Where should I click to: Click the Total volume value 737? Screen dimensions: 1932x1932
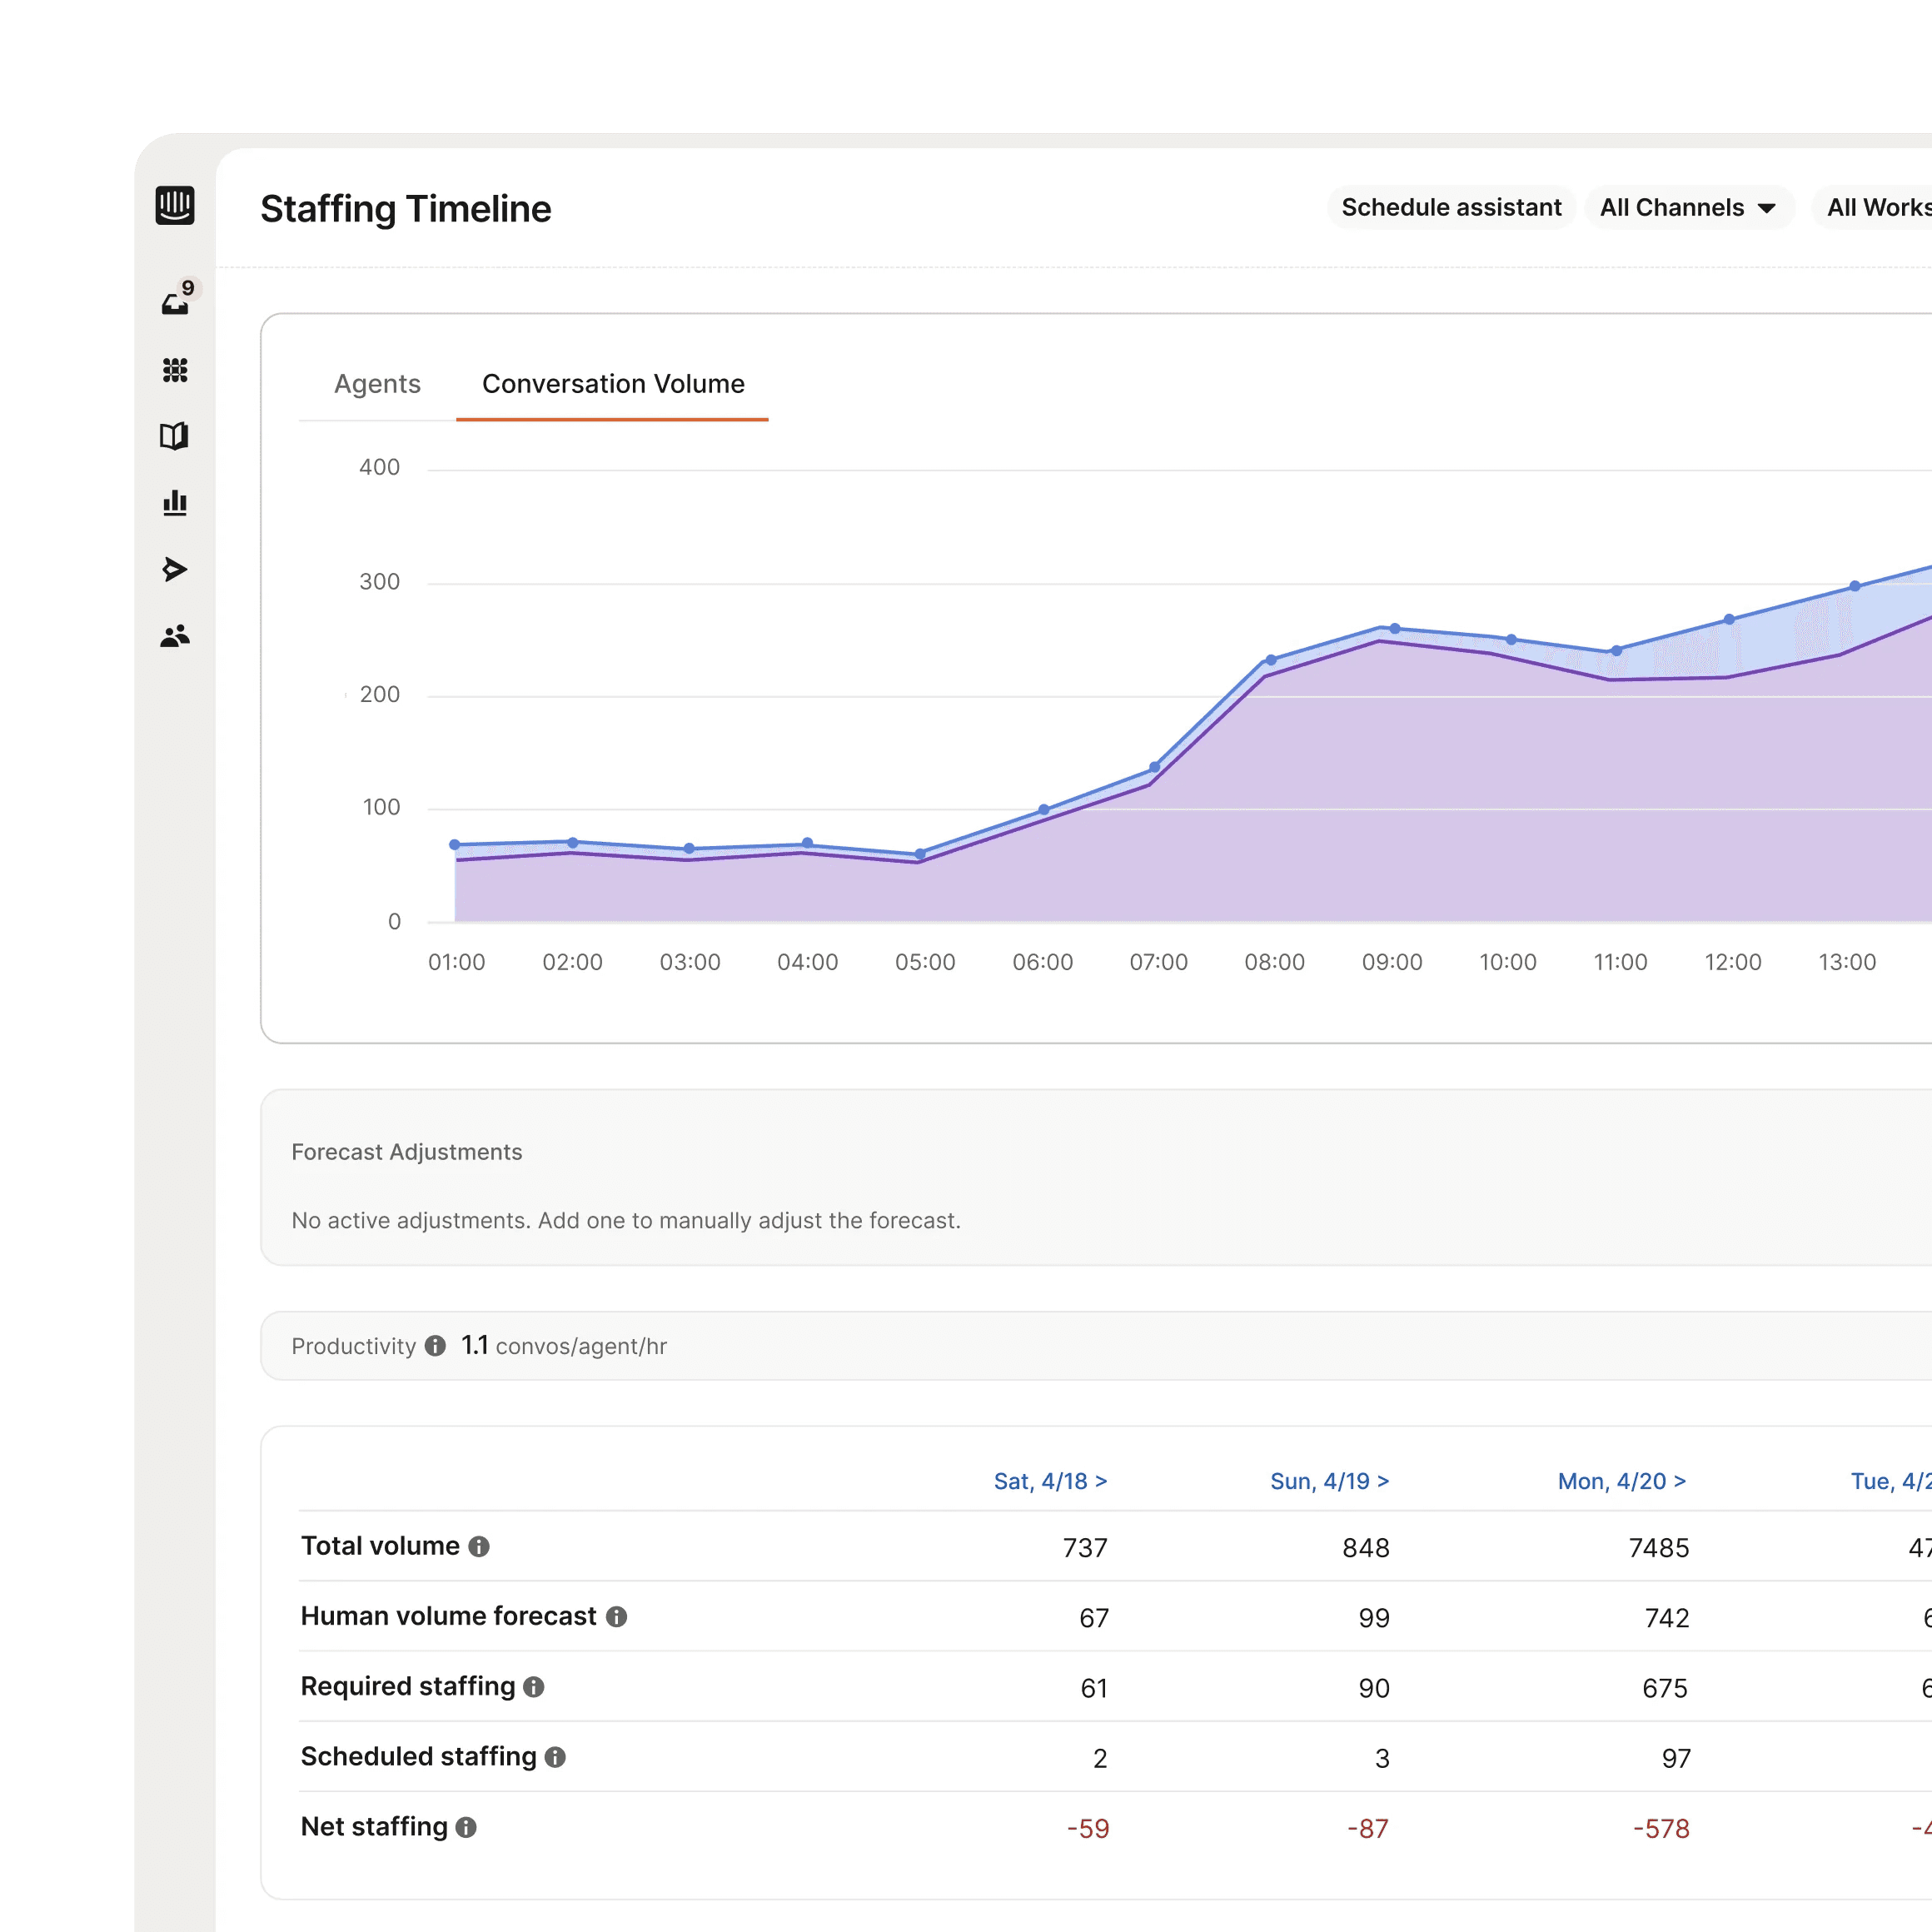click(1085, 1548)
